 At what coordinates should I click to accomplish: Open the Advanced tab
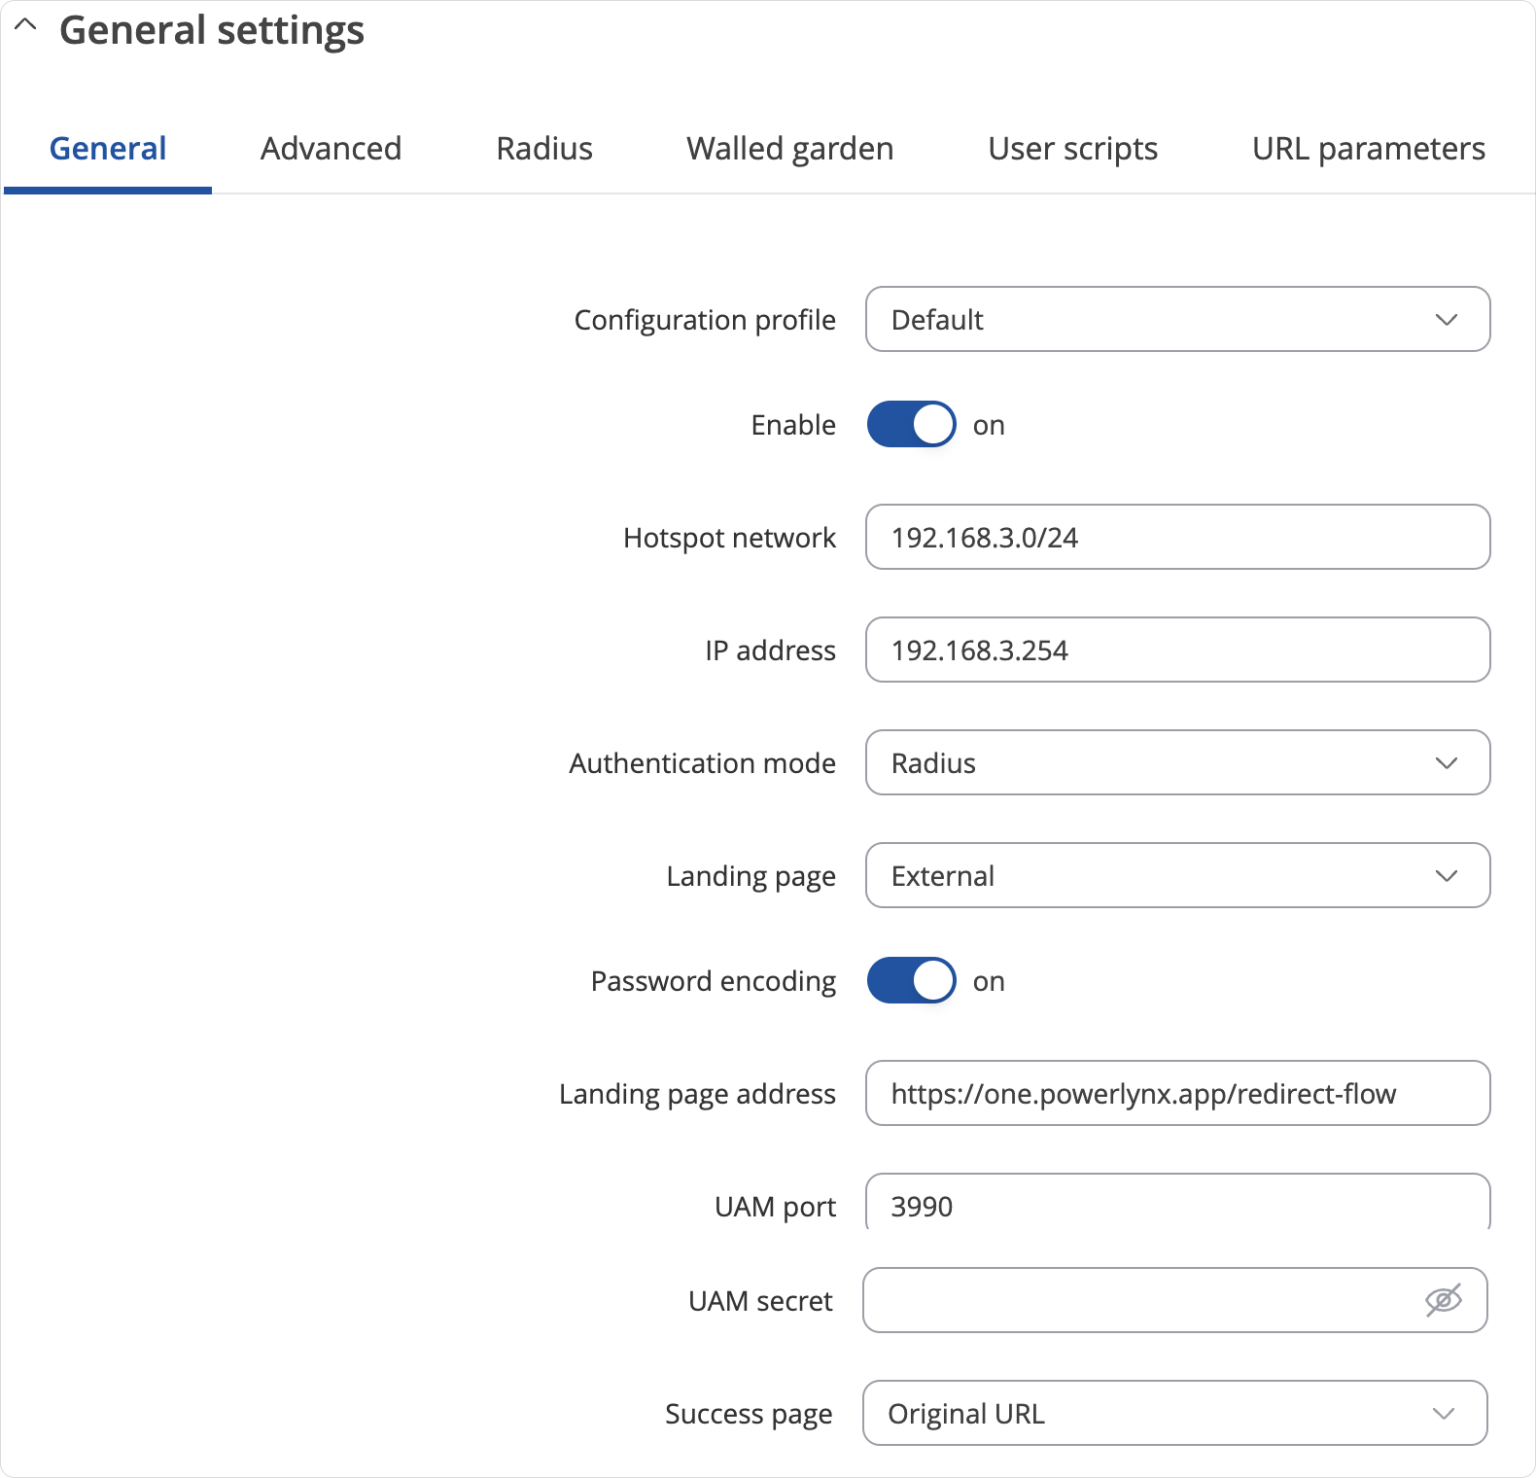point(331,149)
